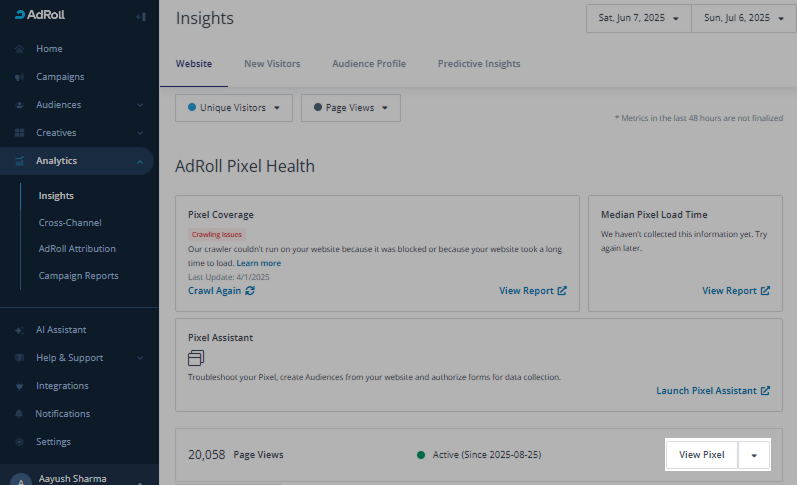Expand the Audiences submenu chevron

[140, 105]
